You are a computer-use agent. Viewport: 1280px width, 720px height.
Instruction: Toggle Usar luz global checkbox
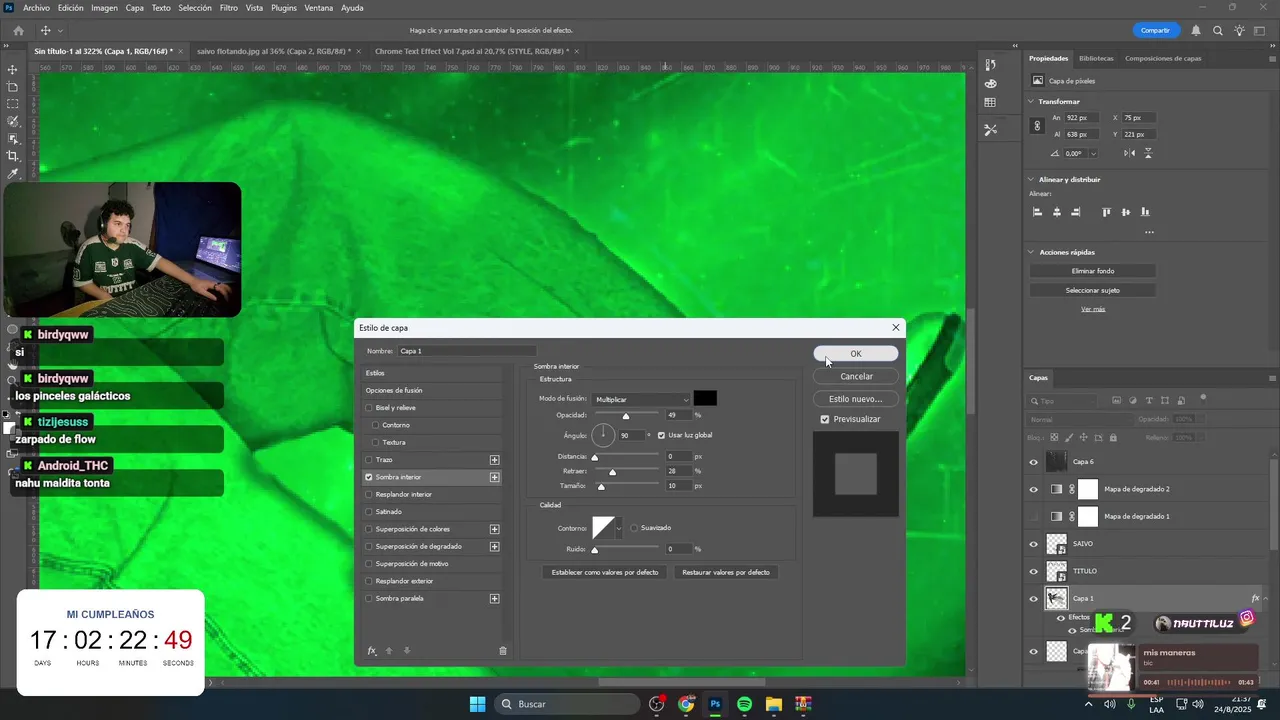pyautogui.click(x=662, y=435)
